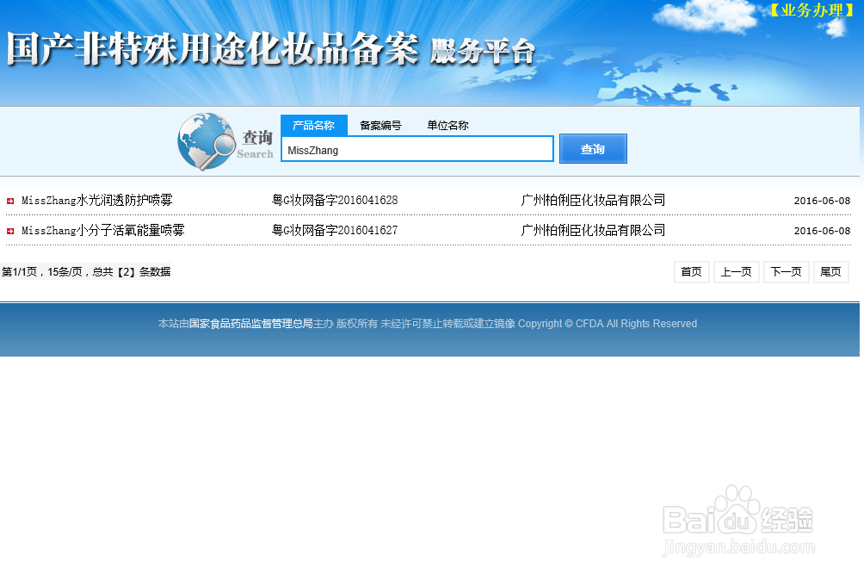Open the 业务办理 link at top right

tap(812, 10)
